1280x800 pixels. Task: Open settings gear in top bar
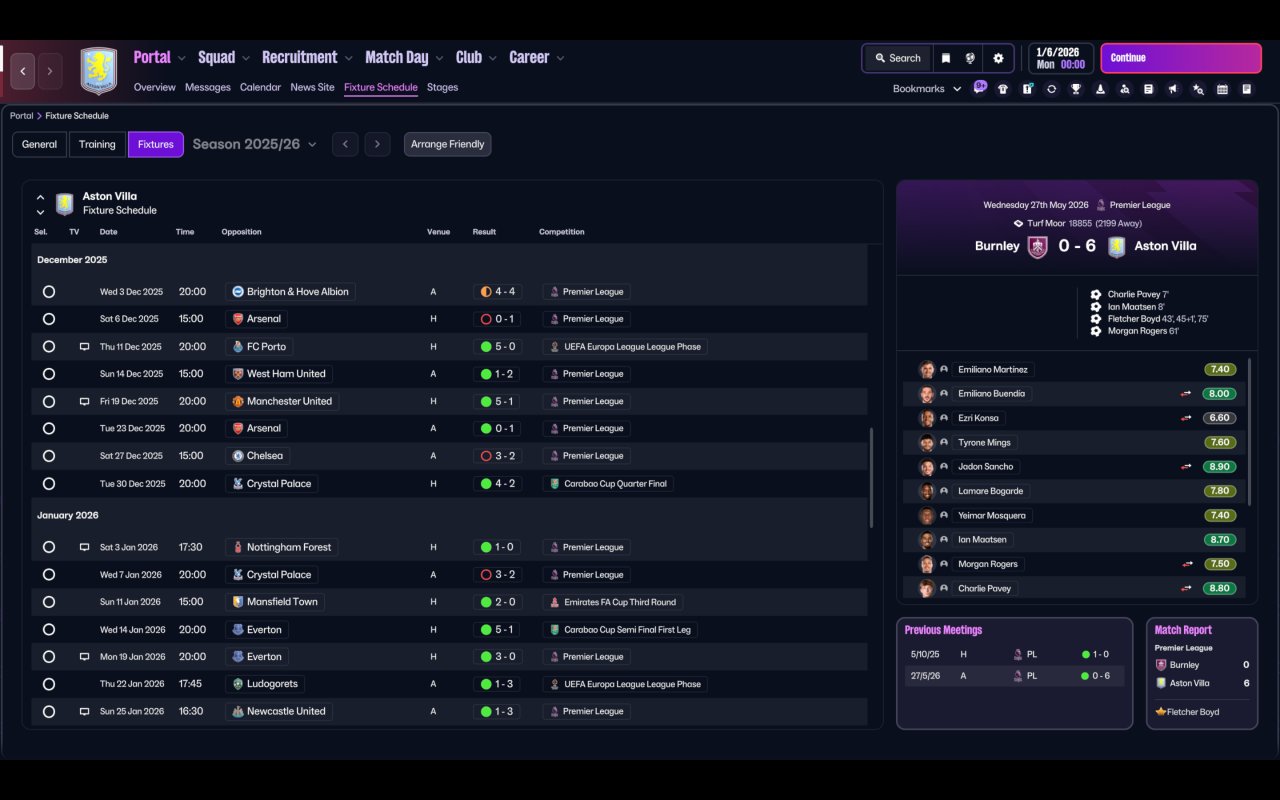pyautogui.click(x=998, y=58)
